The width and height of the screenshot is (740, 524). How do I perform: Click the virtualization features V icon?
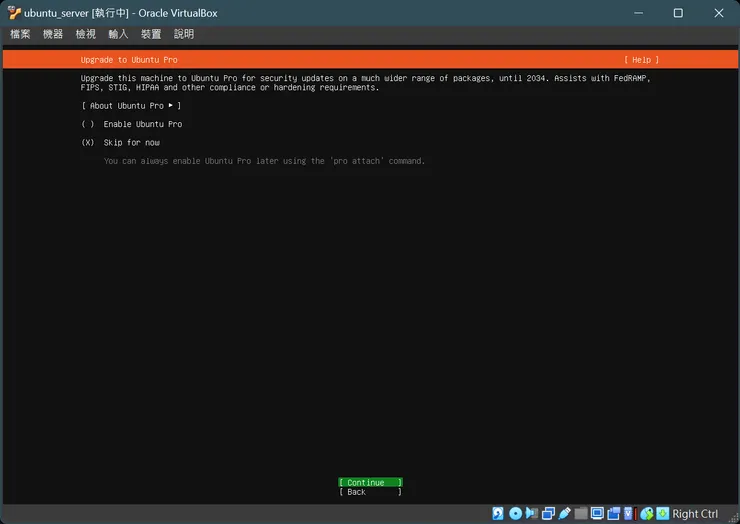point(629,514)
